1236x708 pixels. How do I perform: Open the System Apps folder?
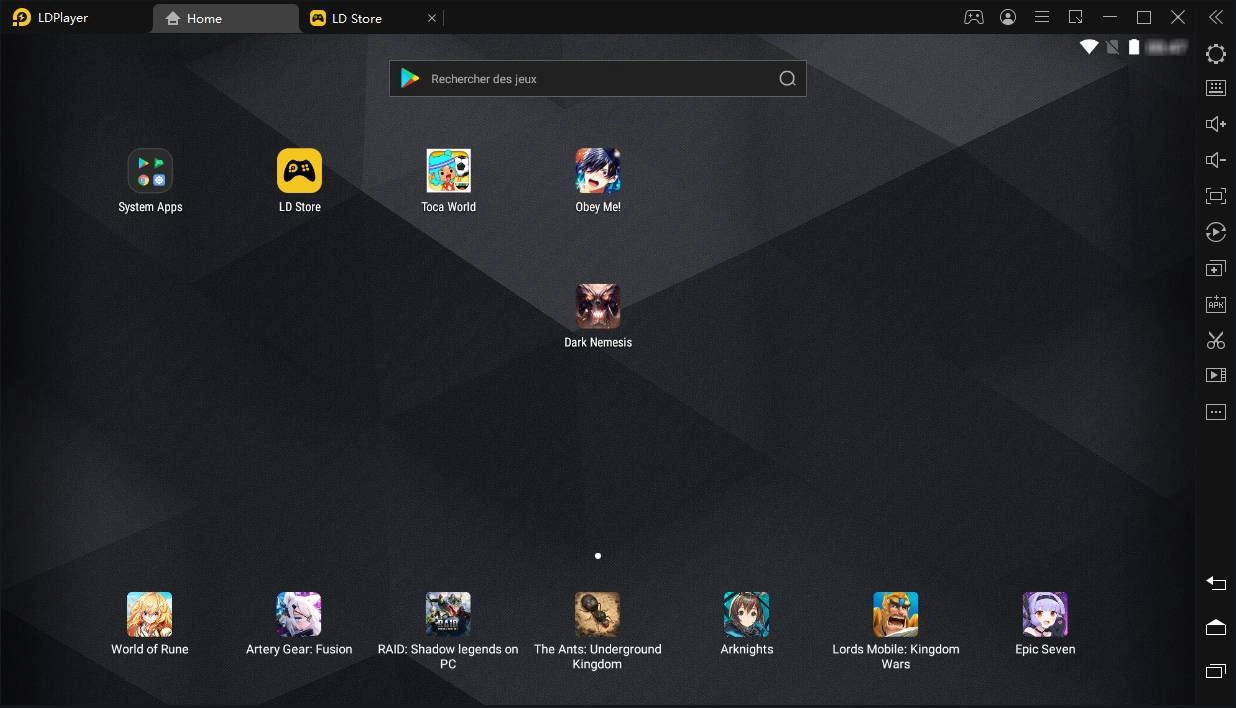[150, 171]
